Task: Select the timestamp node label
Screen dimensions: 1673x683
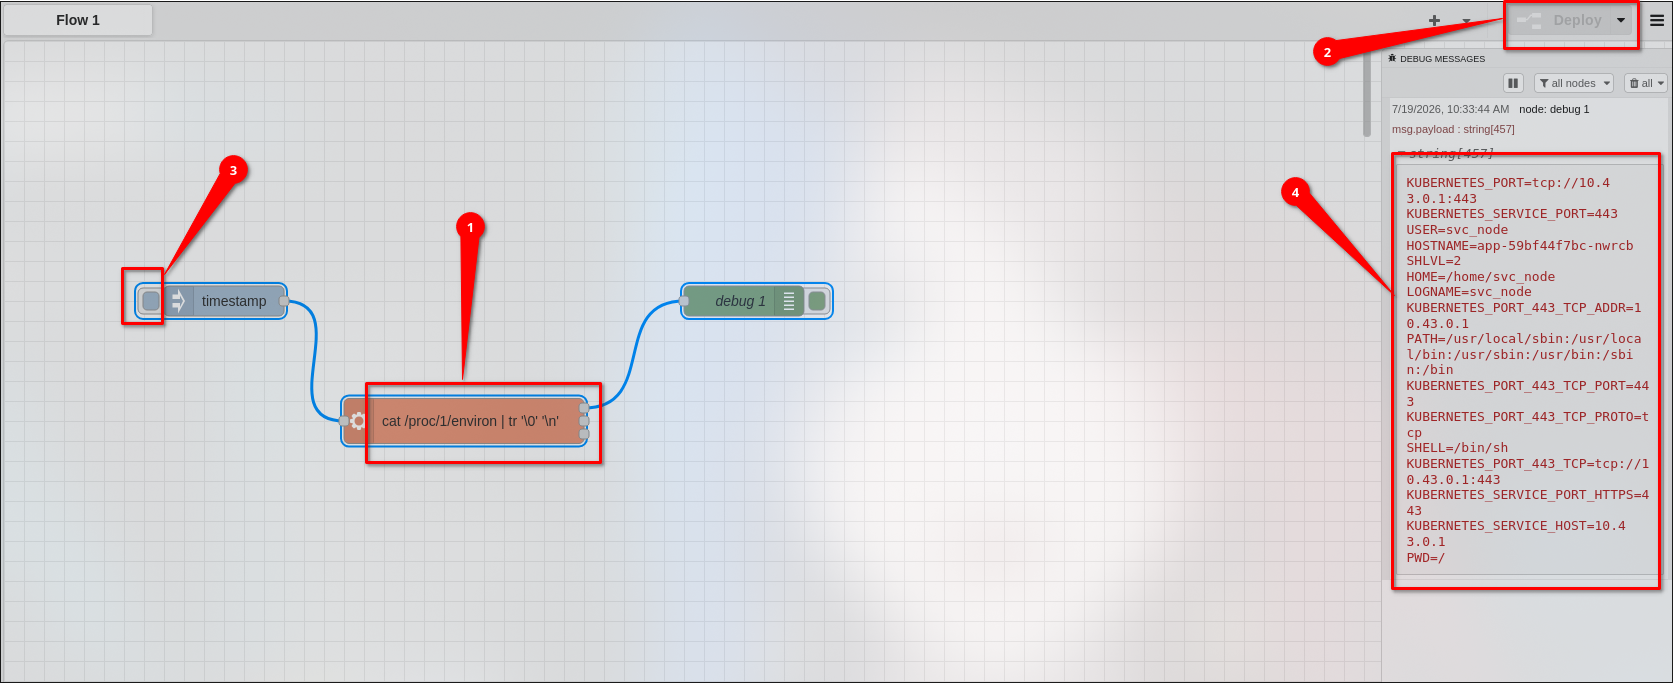Action: point(234,301)
